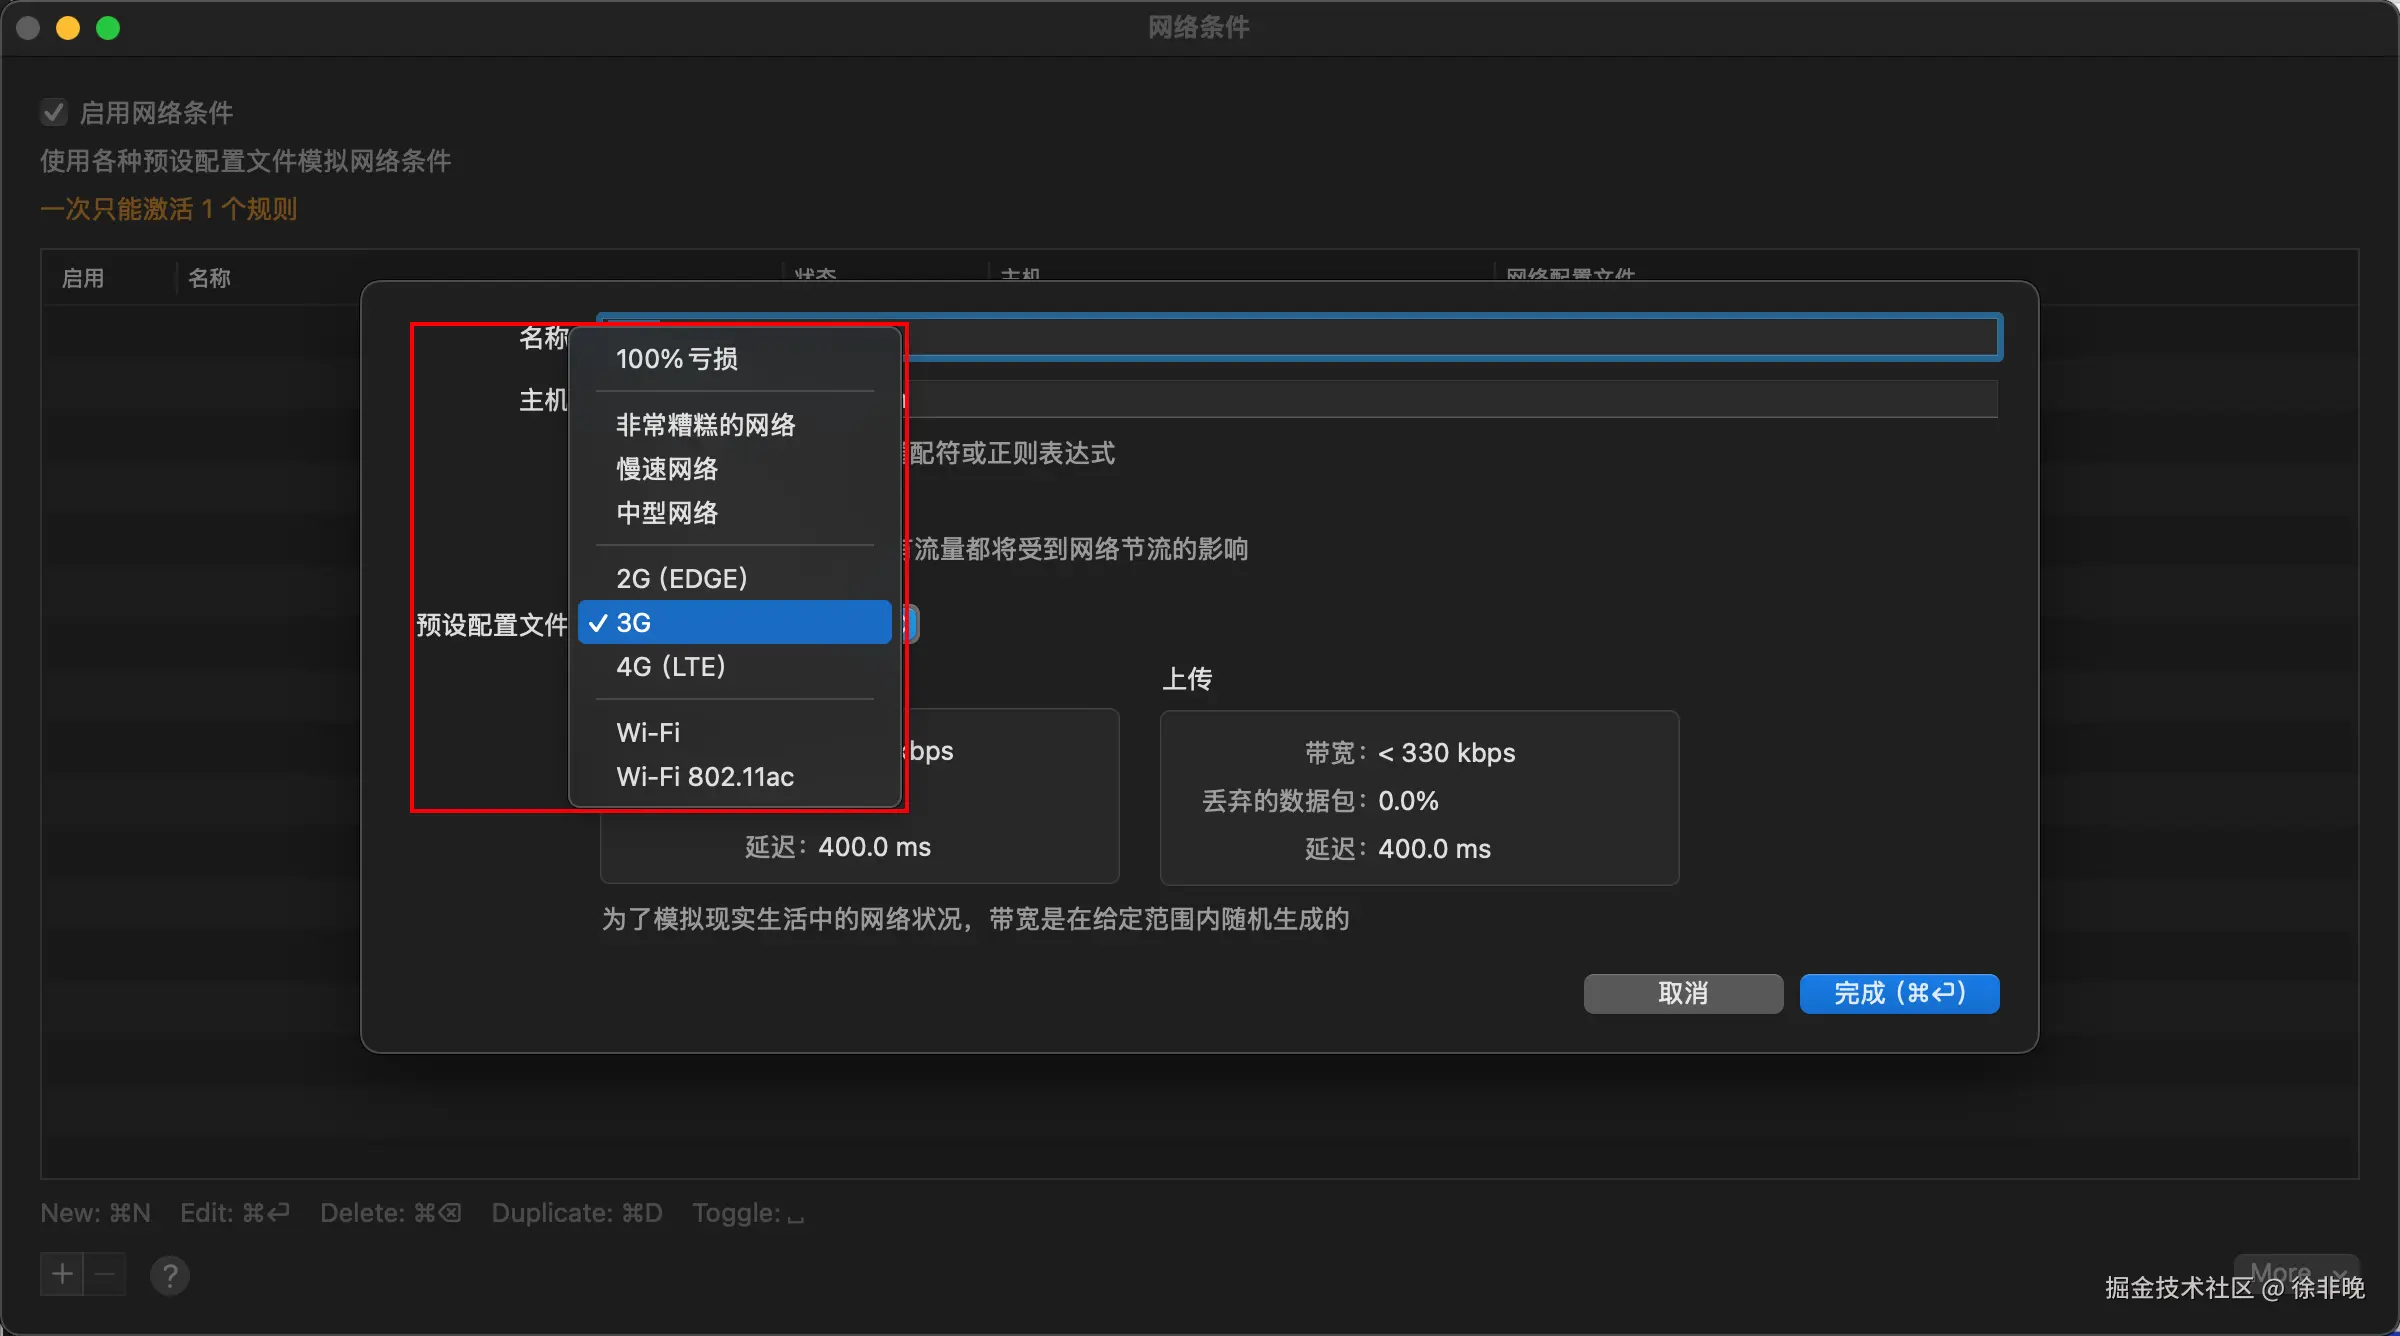Click the plus icon to add rule
Image resolution: width=2400 pixels, height=1336 pixels.
(62, 1274)
